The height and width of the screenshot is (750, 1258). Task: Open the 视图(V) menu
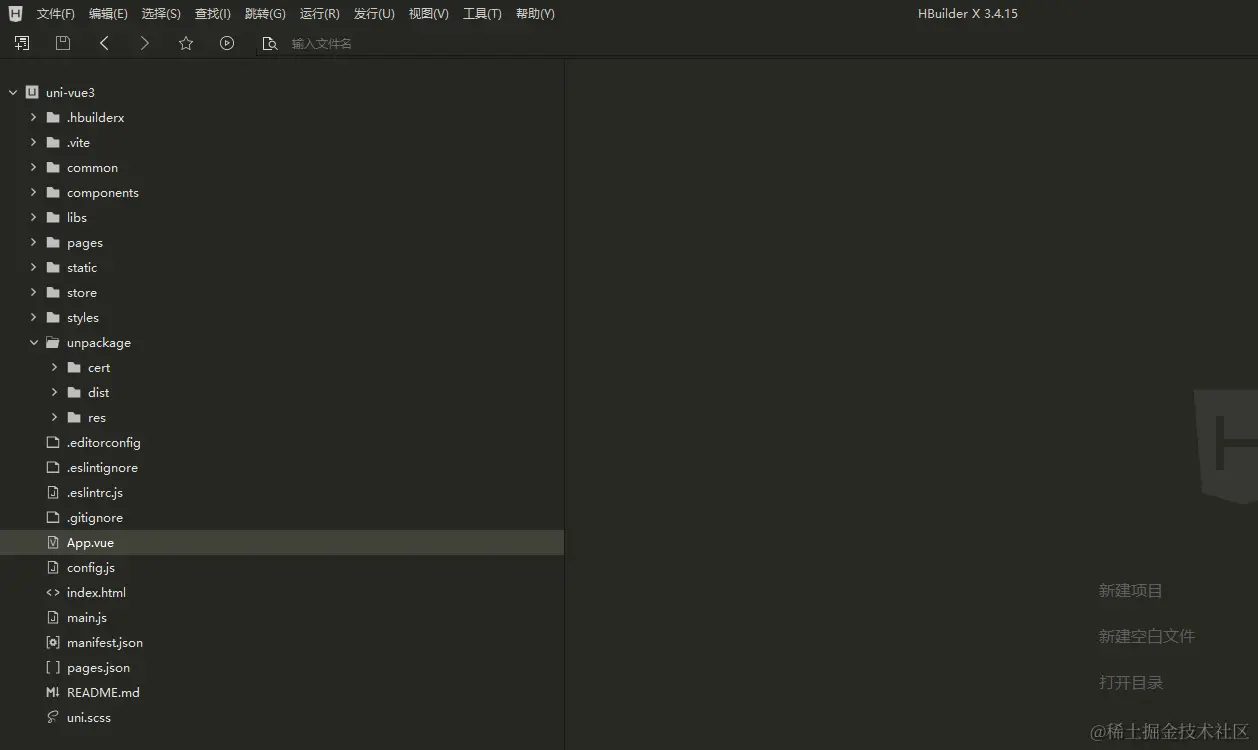(x=429, y=14)
